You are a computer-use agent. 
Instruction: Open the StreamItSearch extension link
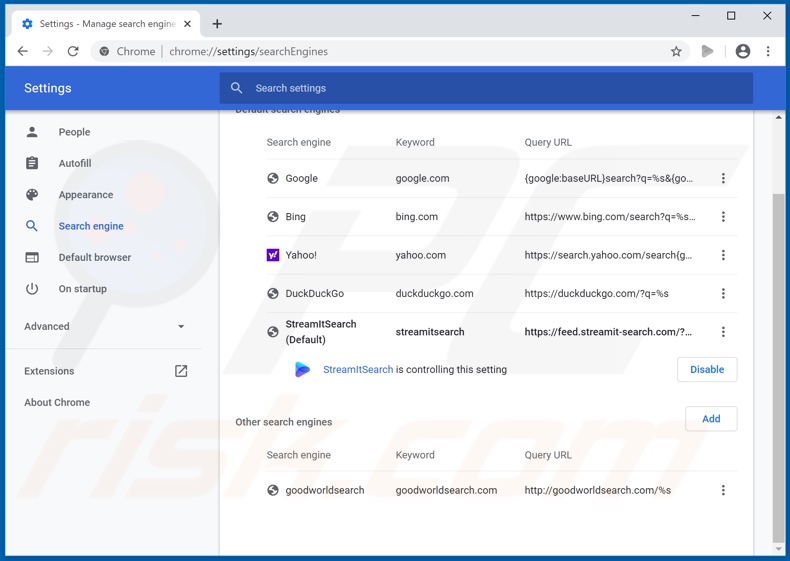click(x=357, y=370)
